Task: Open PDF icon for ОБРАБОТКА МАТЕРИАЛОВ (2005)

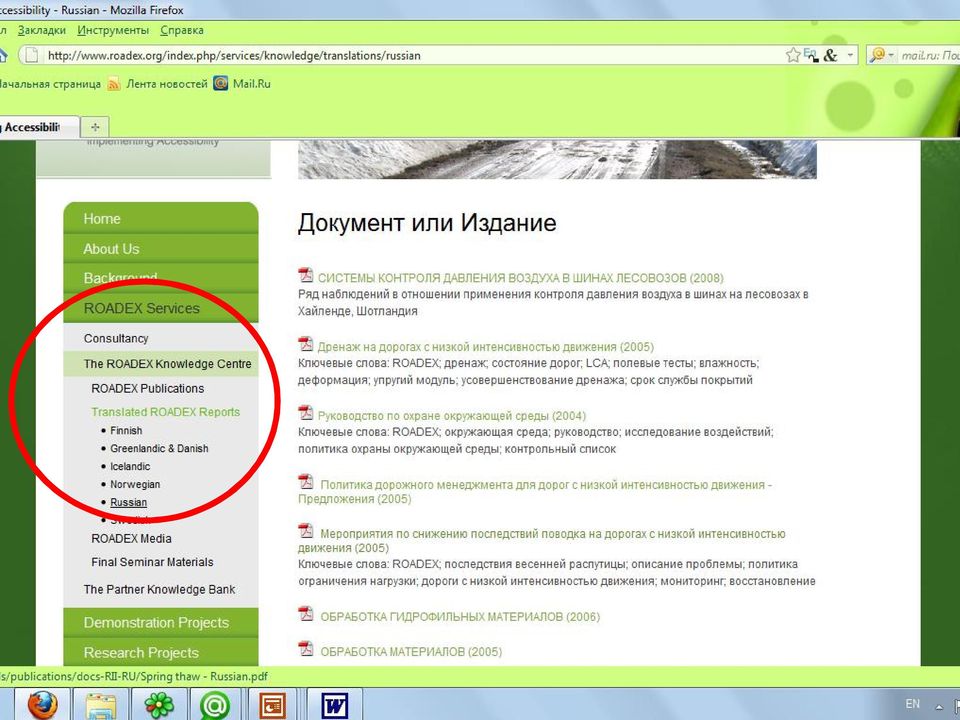Action: [306, 648]
